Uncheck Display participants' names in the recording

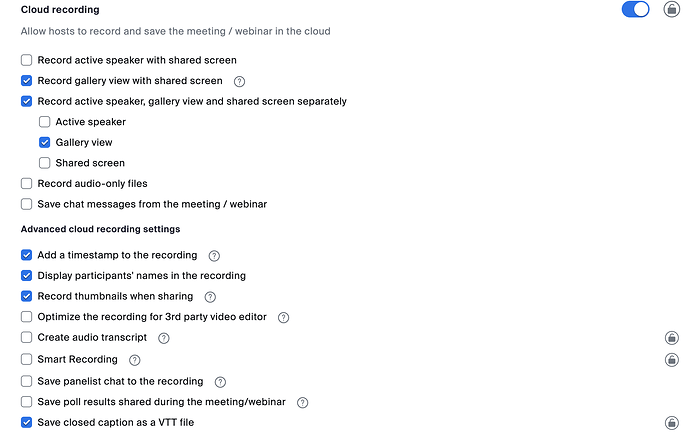27,275
